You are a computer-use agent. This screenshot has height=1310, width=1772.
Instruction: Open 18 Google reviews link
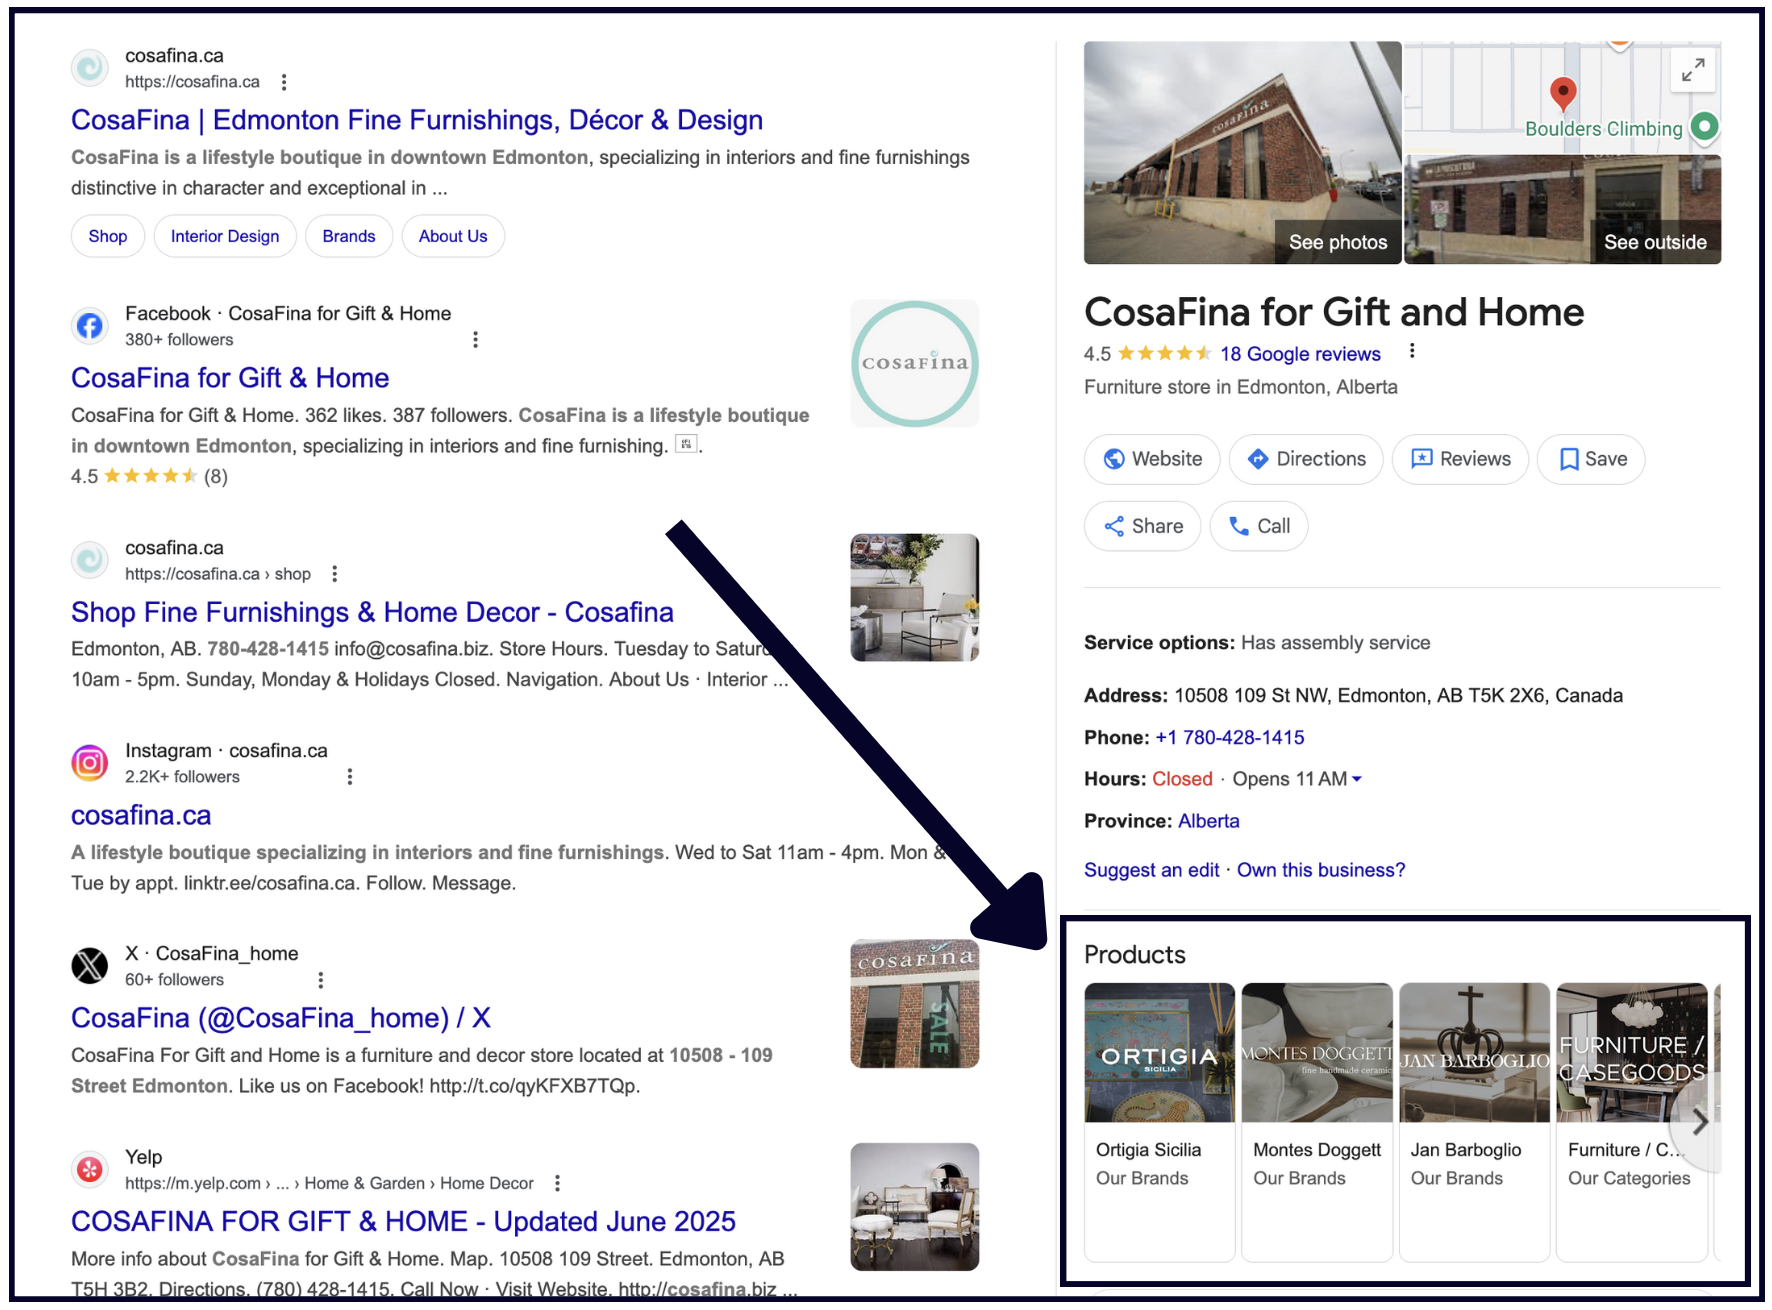1300,354
